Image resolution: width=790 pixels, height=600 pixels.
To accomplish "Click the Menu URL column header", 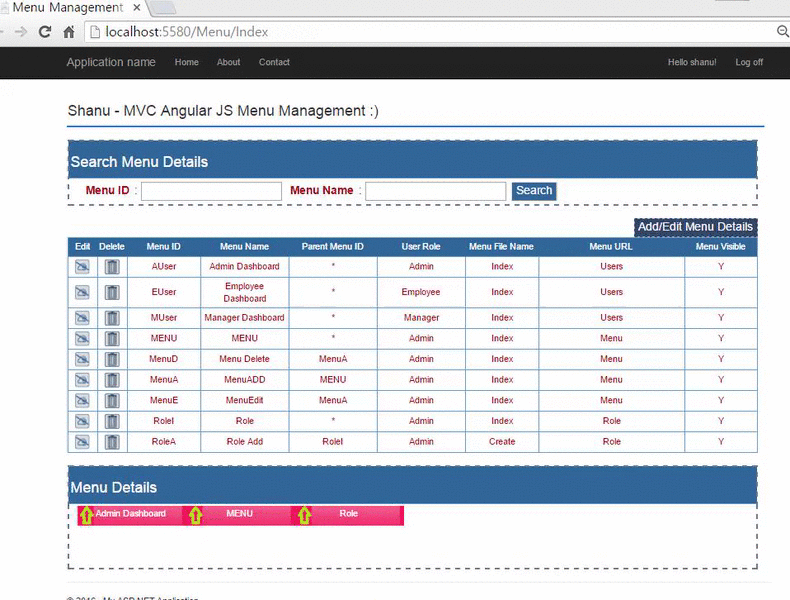I will coord(611,247).
